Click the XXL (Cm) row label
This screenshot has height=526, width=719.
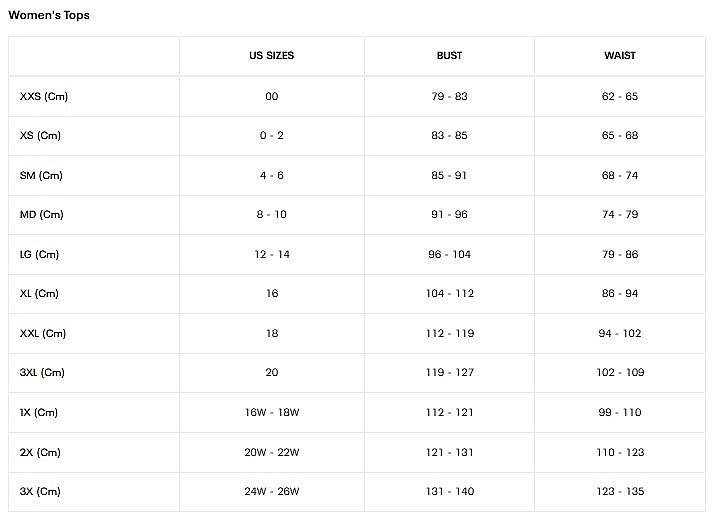click(43, 333)
